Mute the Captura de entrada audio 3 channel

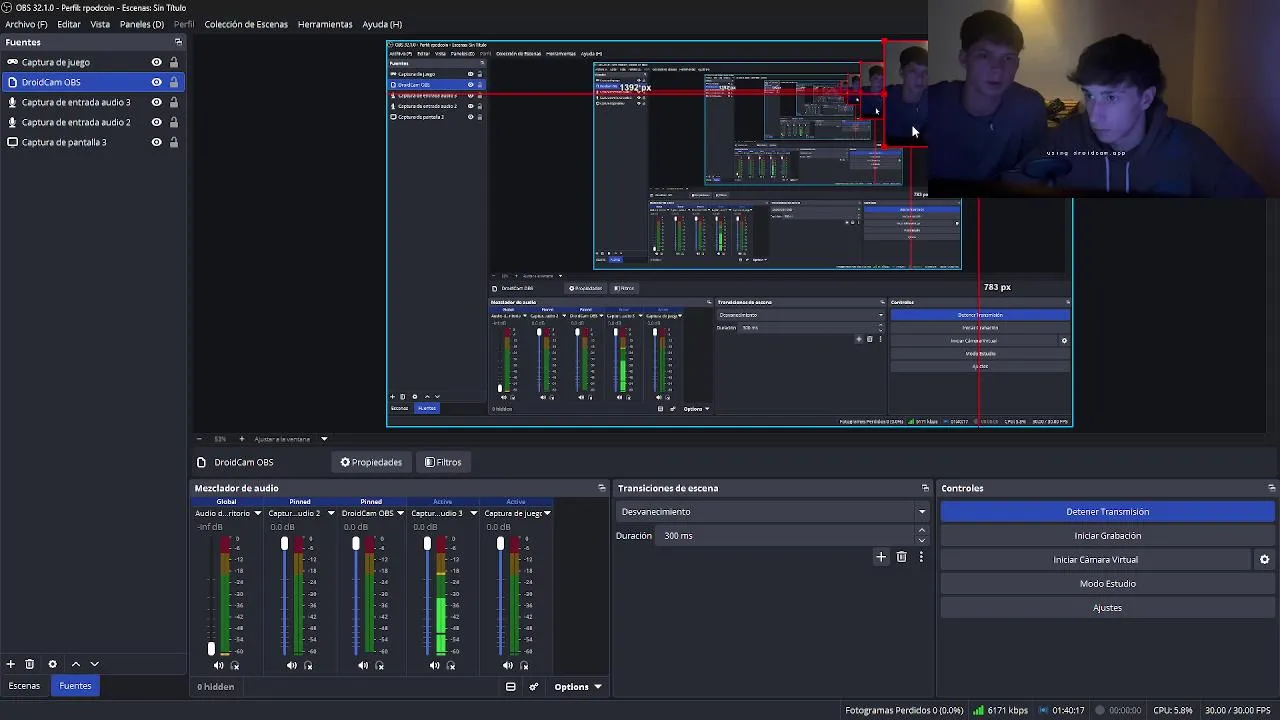tap(435, 666)
